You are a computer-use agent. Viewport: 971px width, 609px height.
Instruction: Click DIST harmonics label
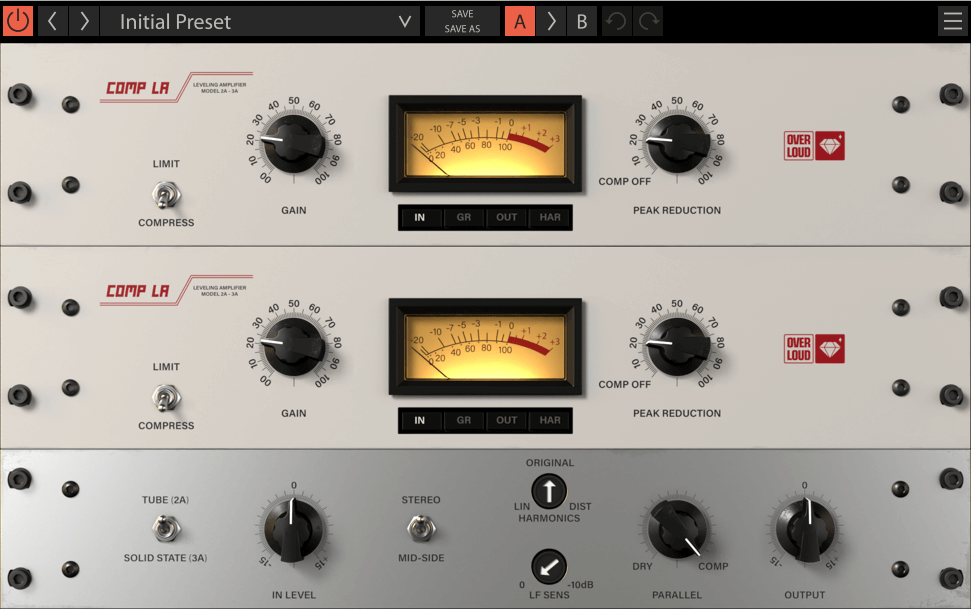tap(580, 506)
